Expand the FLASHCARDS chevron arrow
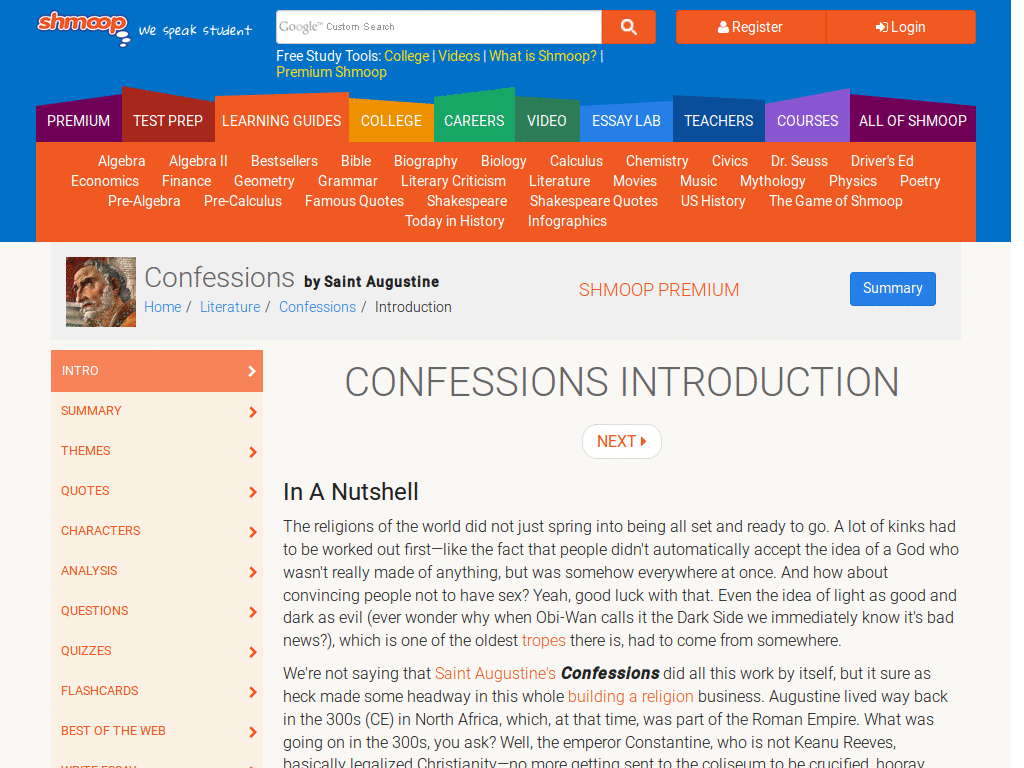Viewport: 1024px width, 768px height. click(x=253, y=692)
